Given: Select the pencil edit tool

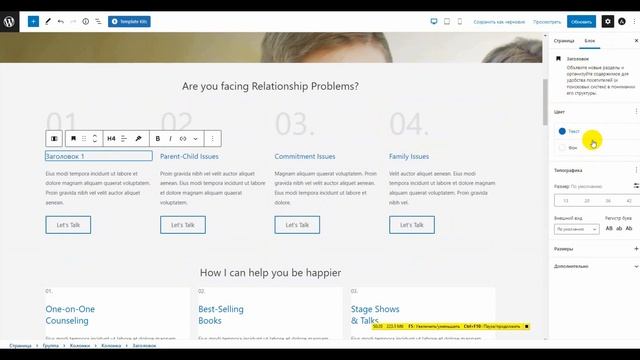Looking at the screenshot, I should [x=48, y=21].
